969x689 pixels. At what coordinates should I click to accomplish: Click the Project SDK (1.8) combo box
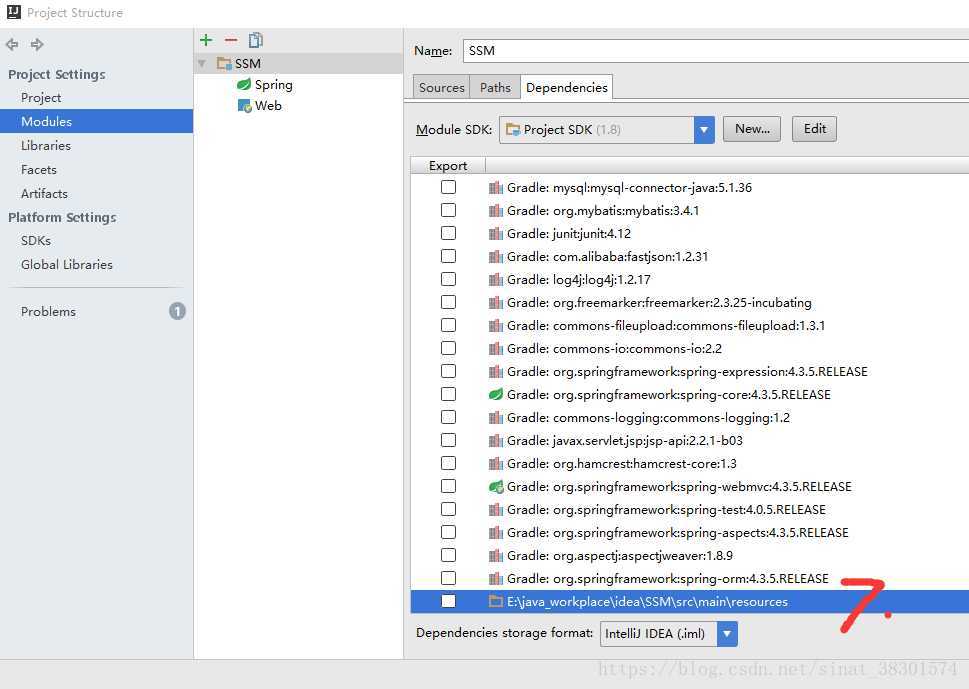tap(607, 130)
